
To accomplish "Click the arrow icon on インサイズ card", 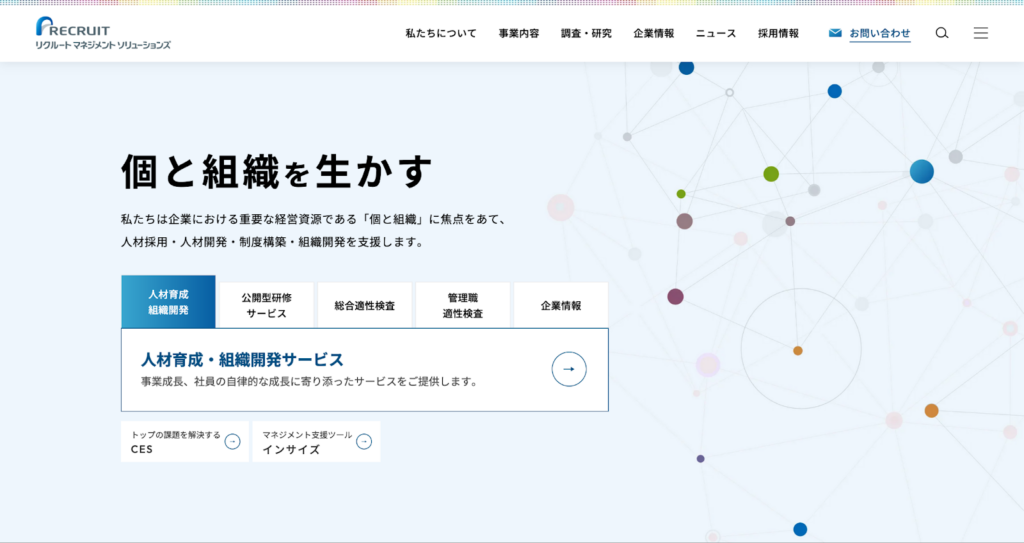I will click(364, 441).
